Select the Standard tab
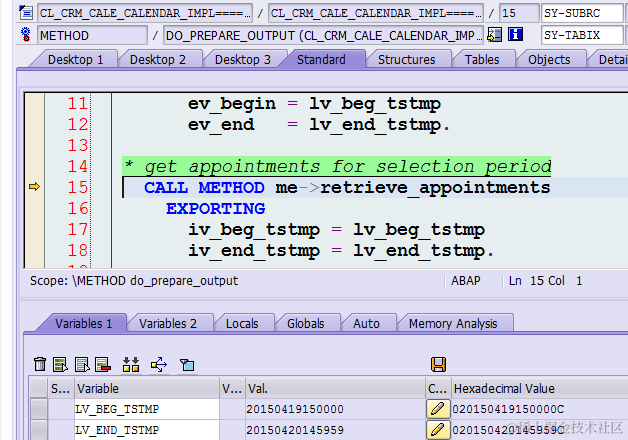This screenshot has width=628, height=440. [x=321, y=60]
